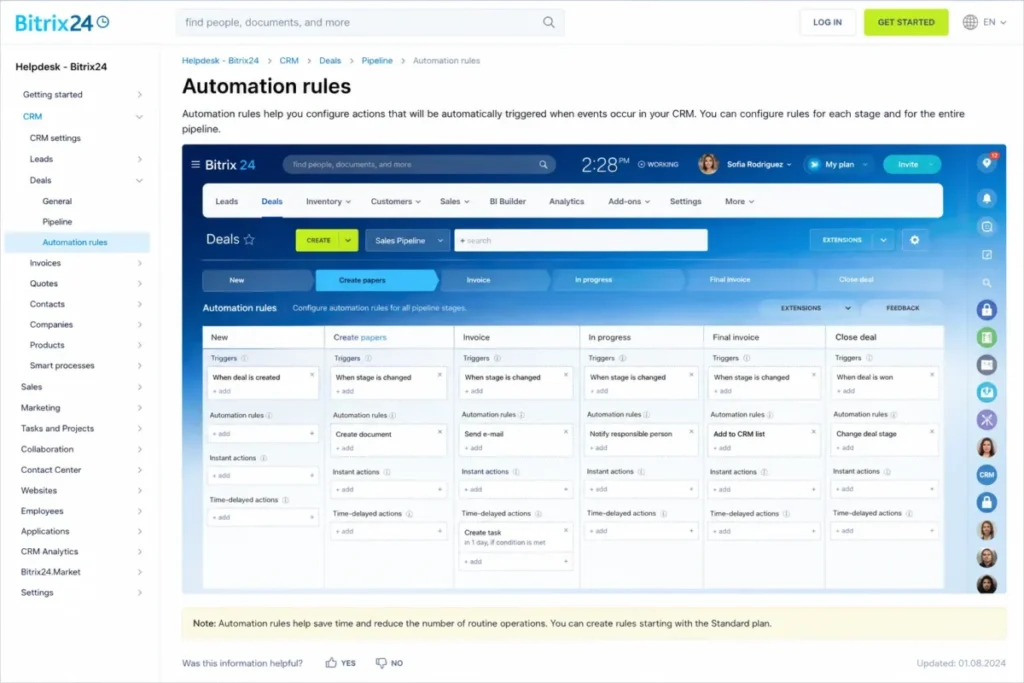Click the thumbs-up YES icon
The image size is (1024, 683).
point(331,663)
